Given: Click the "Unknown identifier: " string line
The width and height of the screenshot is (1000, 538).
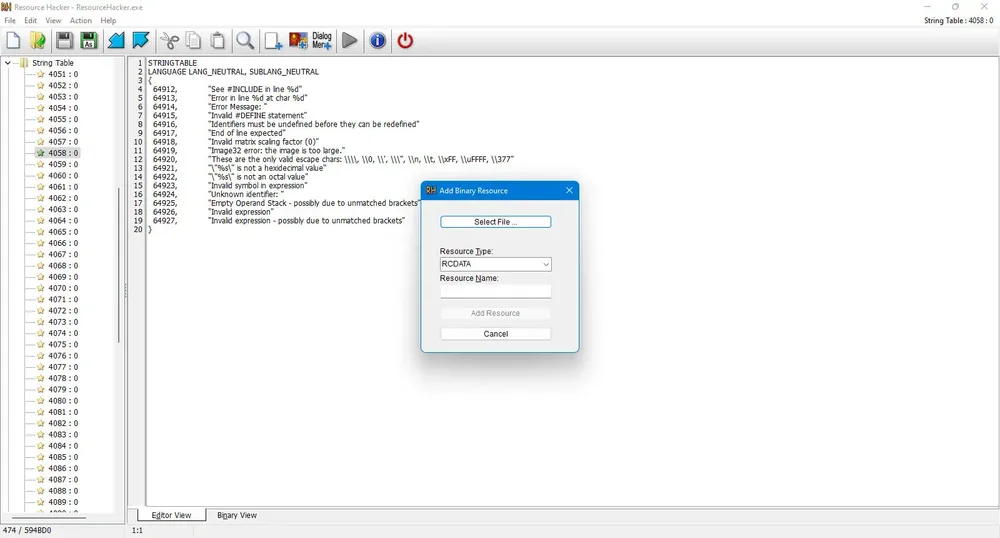Looking at the screenshot, I should point(246,194).
